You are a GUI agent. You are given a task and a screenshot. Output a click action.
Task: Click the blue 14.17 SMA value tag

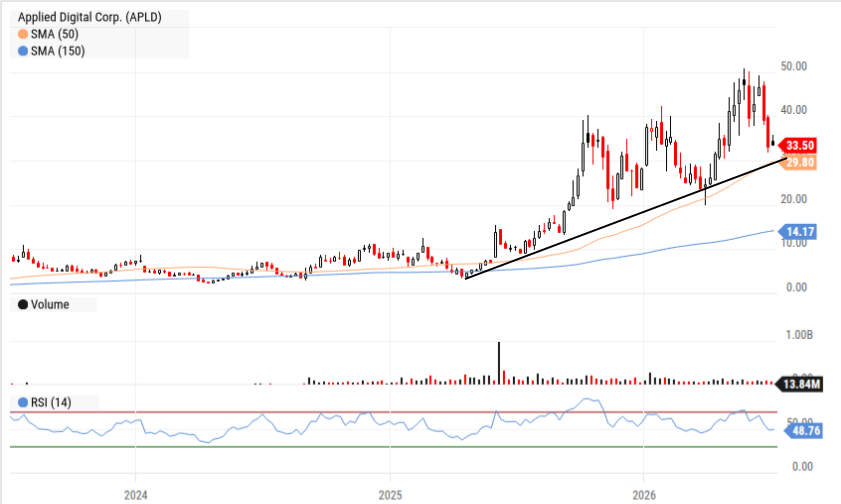(798, 232)
